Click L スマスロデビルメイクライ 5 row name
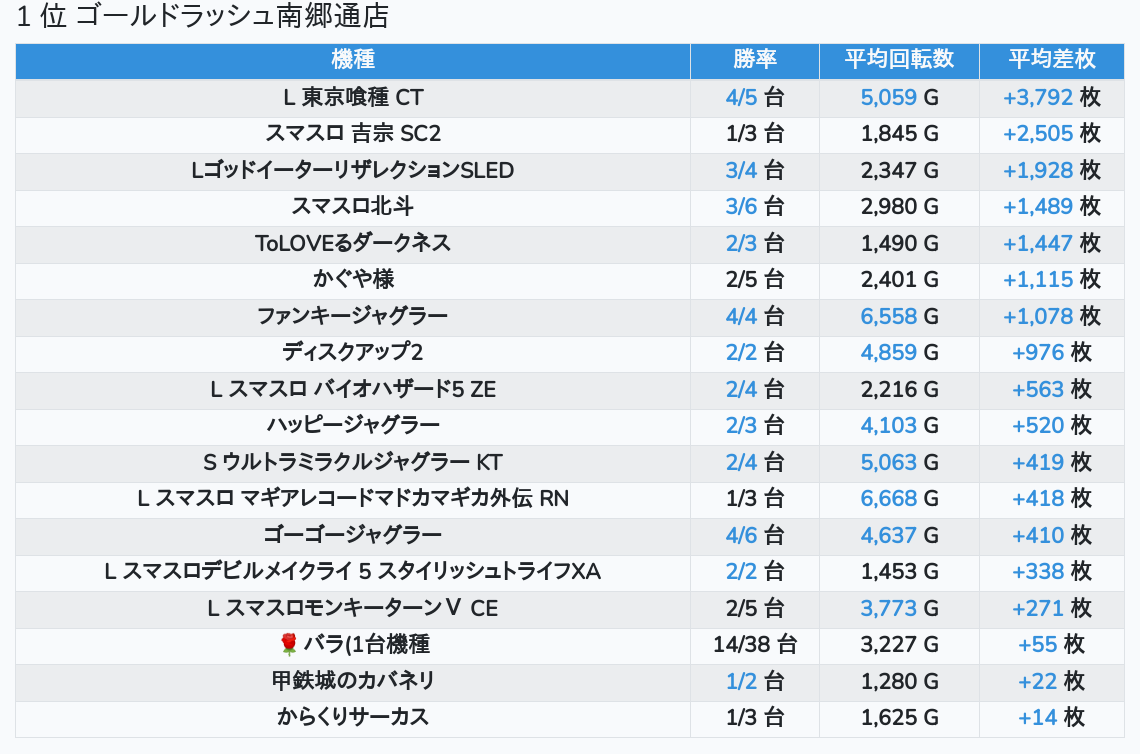1140x754 pixels. click(x=353, y=571)
